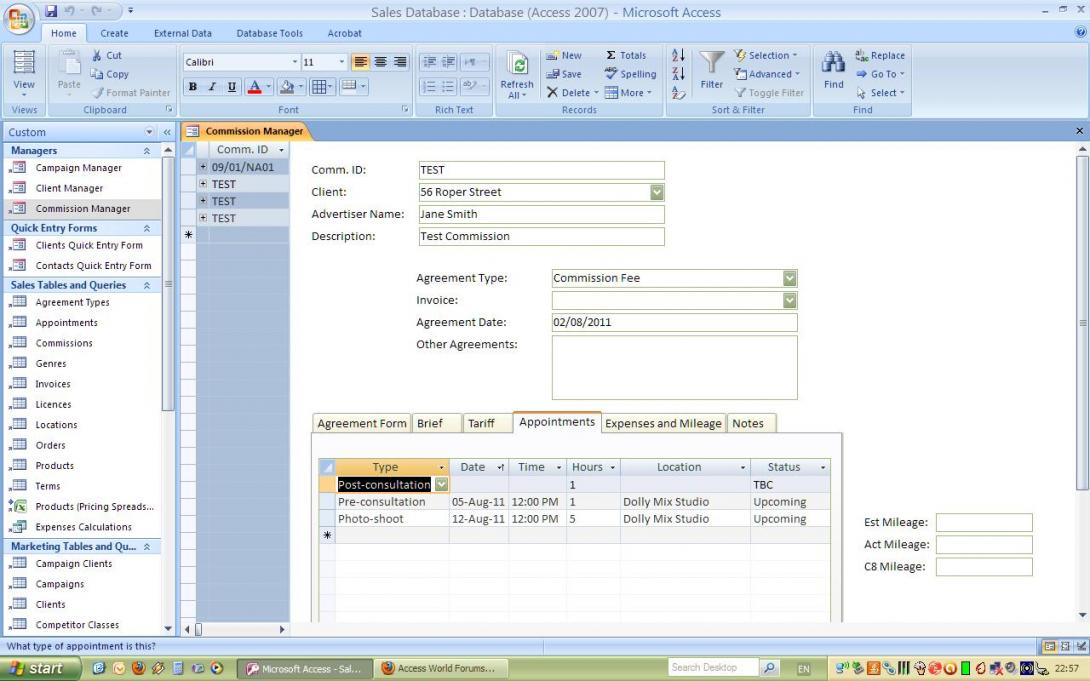Image resolution: width=1090 pixels, height=681 pixels.
Task: Collapse the Managers group
Action: 147,151
